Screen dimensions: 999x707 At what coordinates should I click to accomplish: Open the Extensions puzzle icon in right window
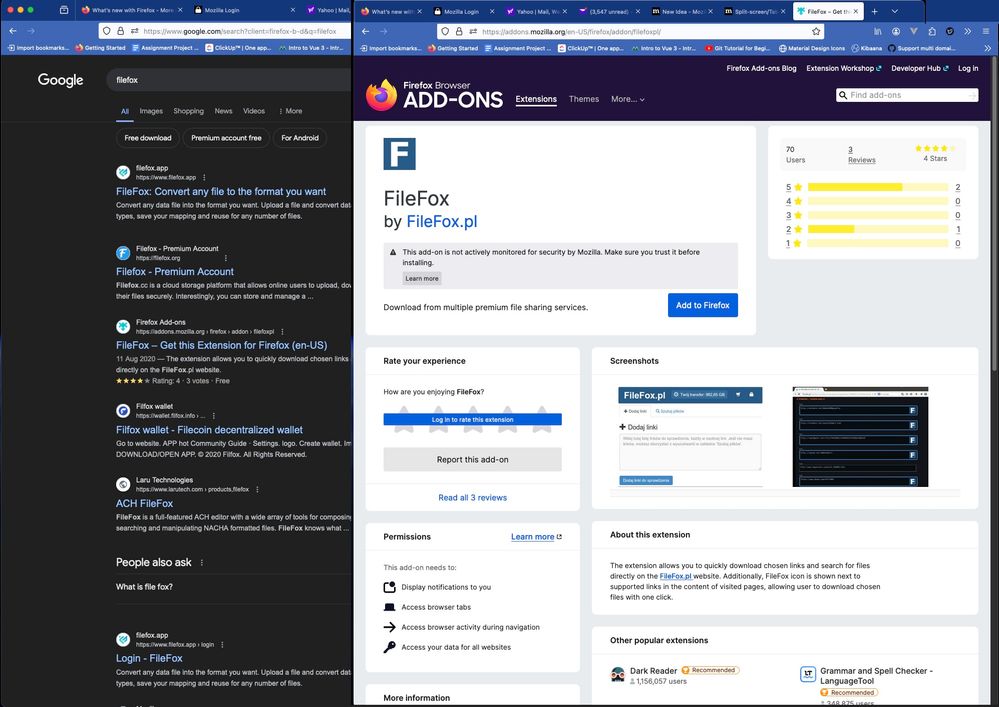(931, 31)
